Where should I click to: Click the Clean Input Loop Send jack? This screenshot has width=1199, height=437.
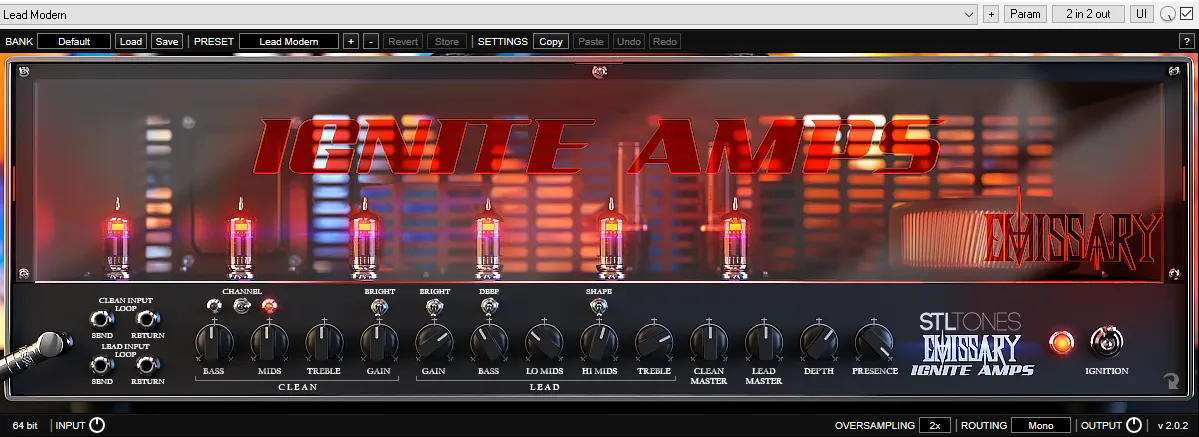click(99, 319)
